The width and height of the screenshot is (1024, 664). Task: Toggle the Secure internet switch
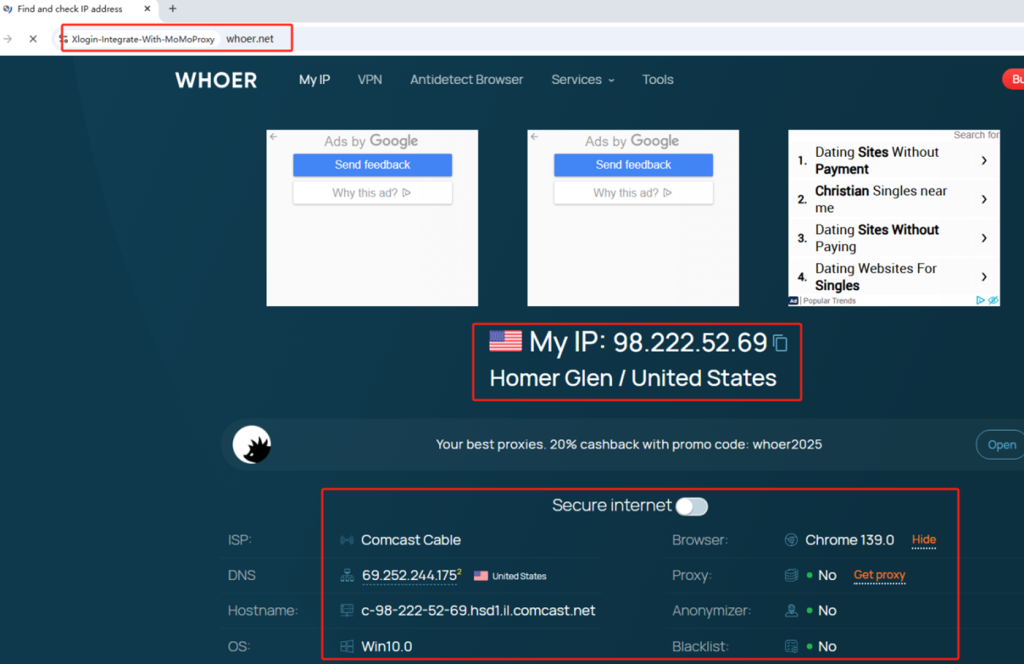coord(691,506)
